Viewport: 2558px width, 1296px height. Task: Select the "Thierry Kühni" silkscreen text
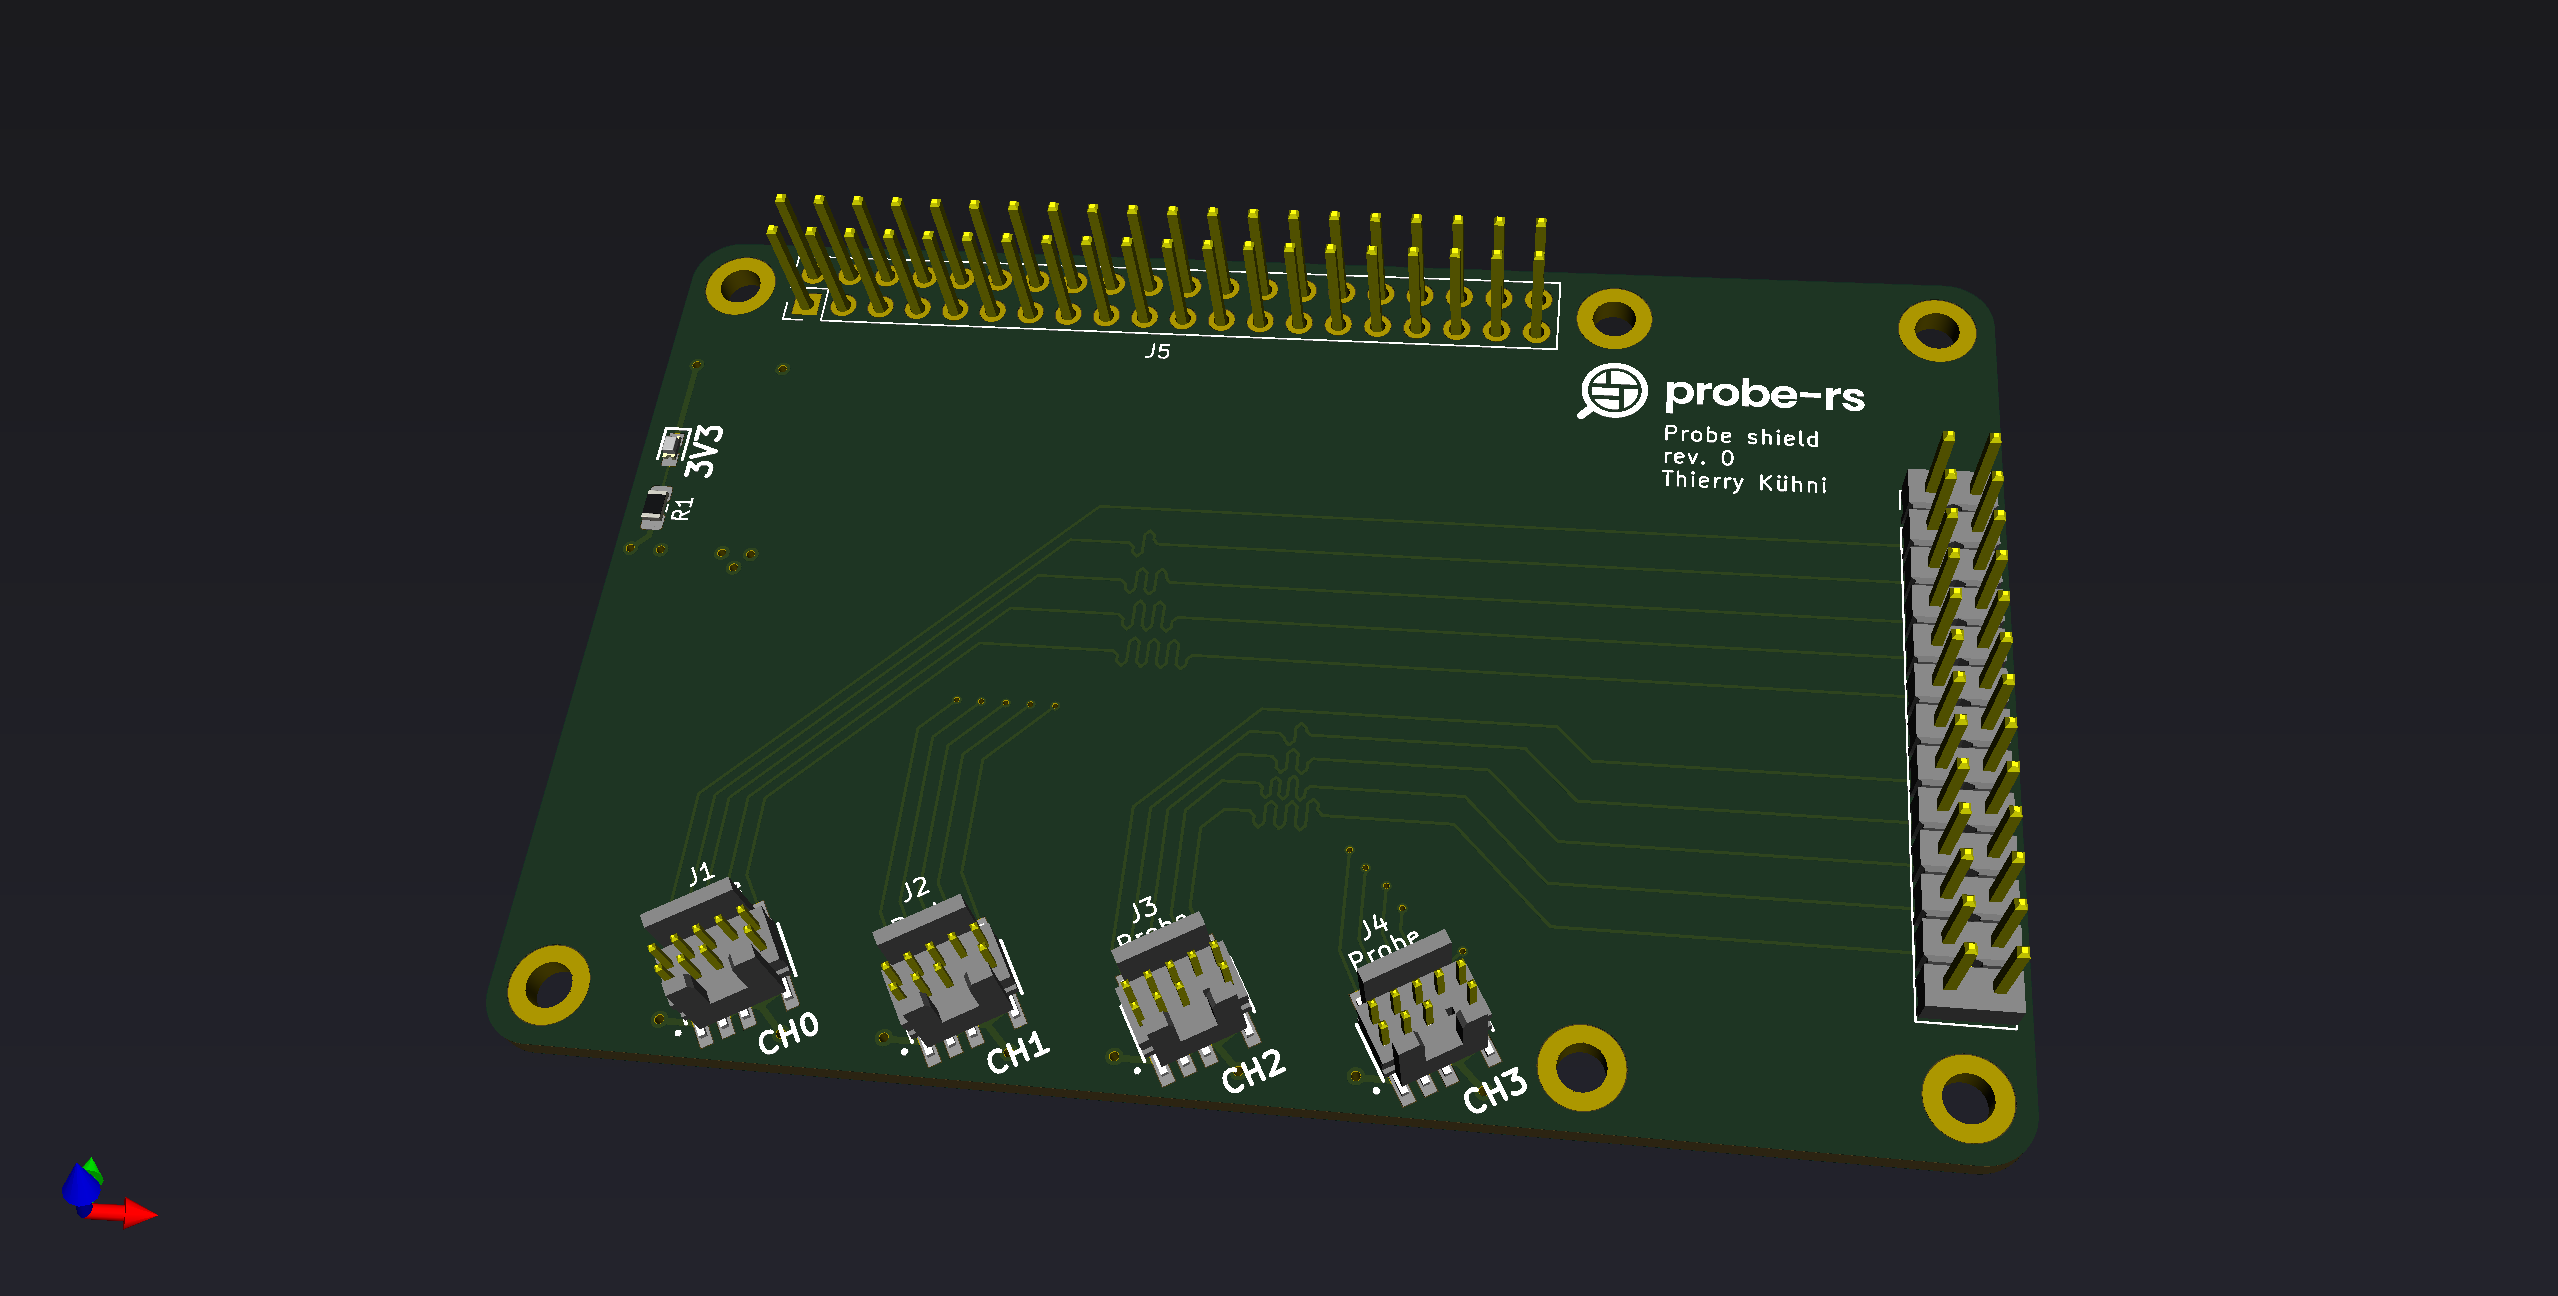click(1744, 482)
